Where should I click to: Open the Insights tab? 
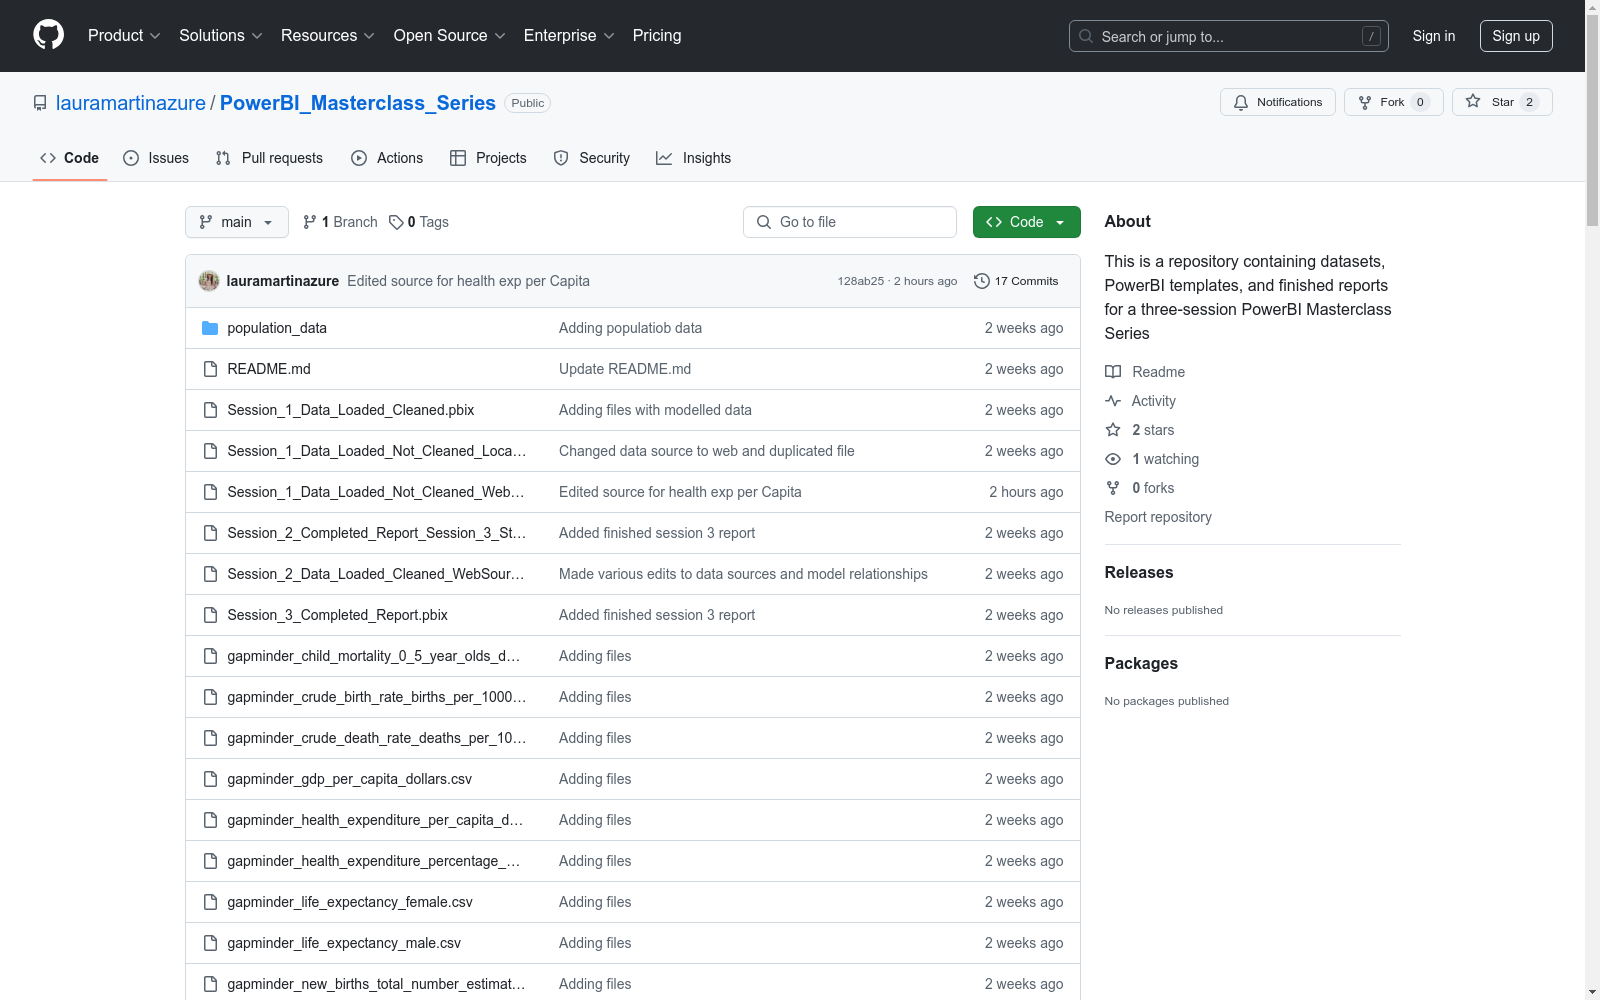pos(694,158)
